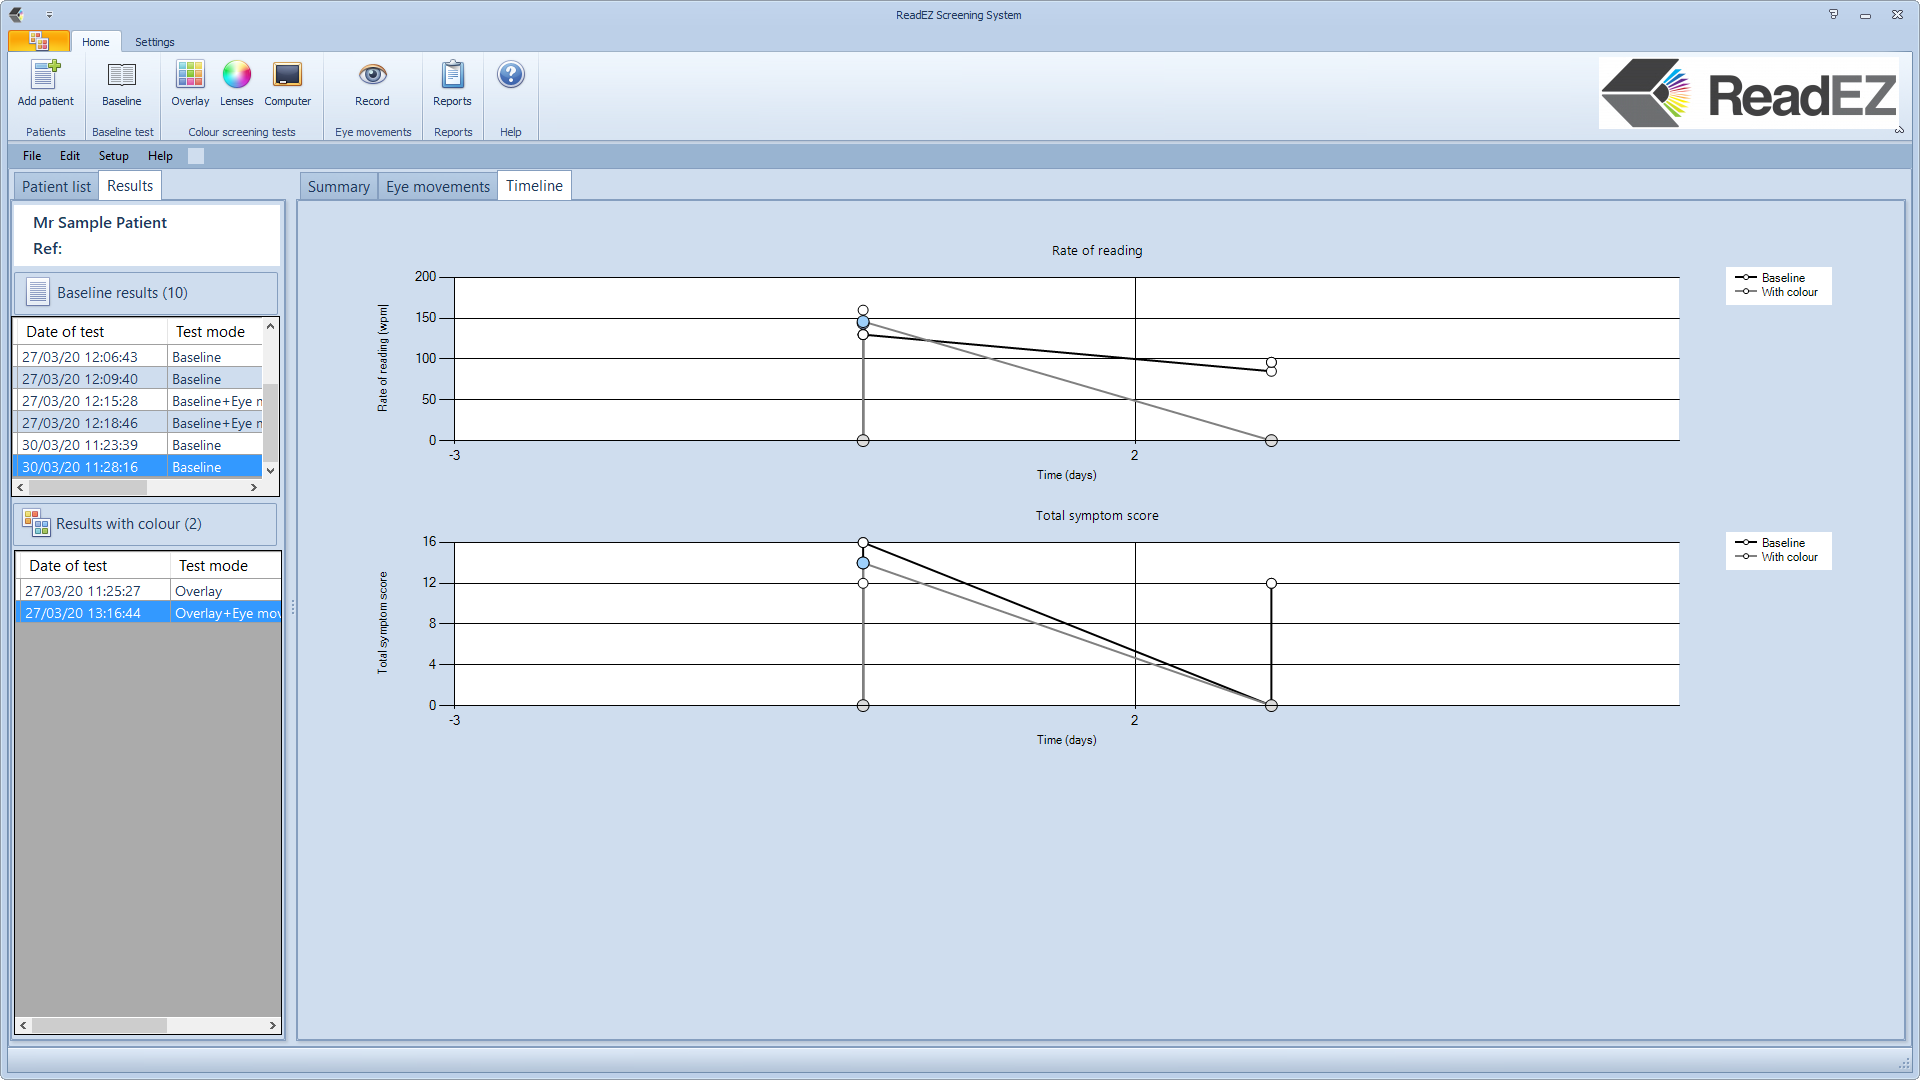Open the orange application menu button
This screenshot has width=1920, height=1080.
[x=39, y=41]
